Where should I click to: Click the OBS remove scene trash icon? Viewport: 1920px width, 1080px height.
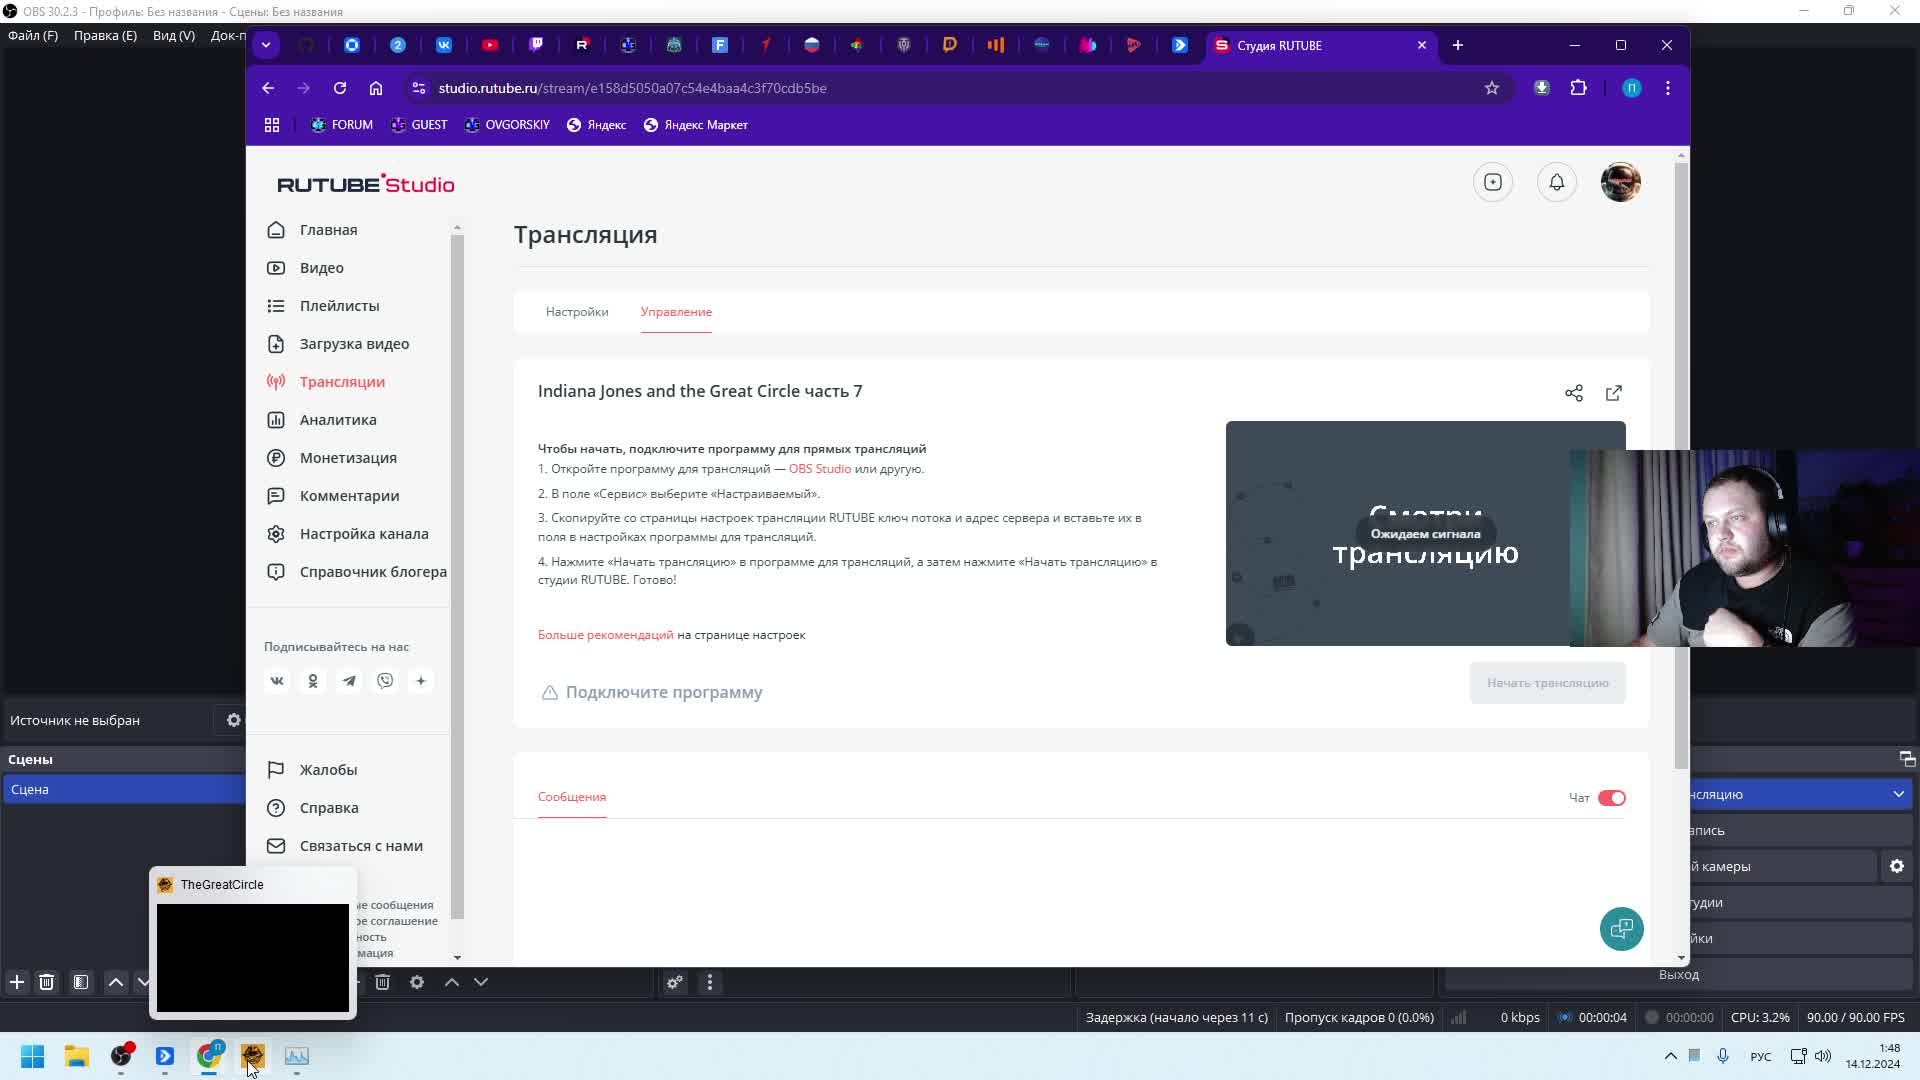(47, 982)
